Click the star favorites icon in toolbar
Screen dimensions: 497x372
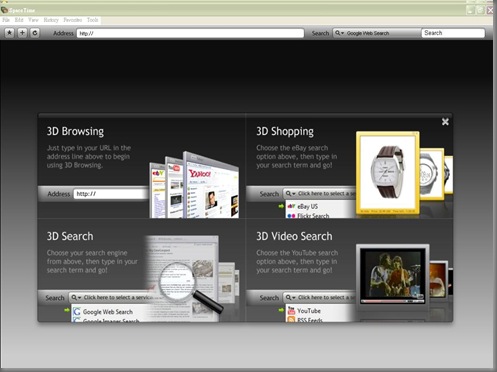[x=10, y=33]
